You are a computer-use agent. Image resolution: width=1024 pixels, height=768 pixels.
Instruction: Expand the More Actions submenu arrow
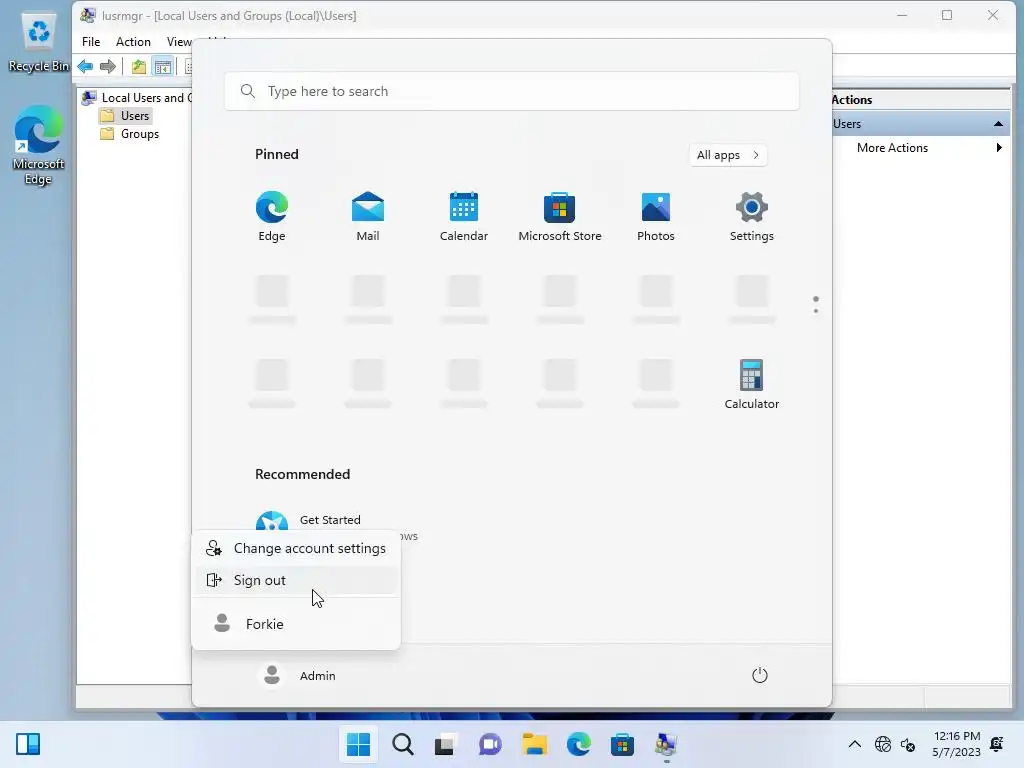999,148
